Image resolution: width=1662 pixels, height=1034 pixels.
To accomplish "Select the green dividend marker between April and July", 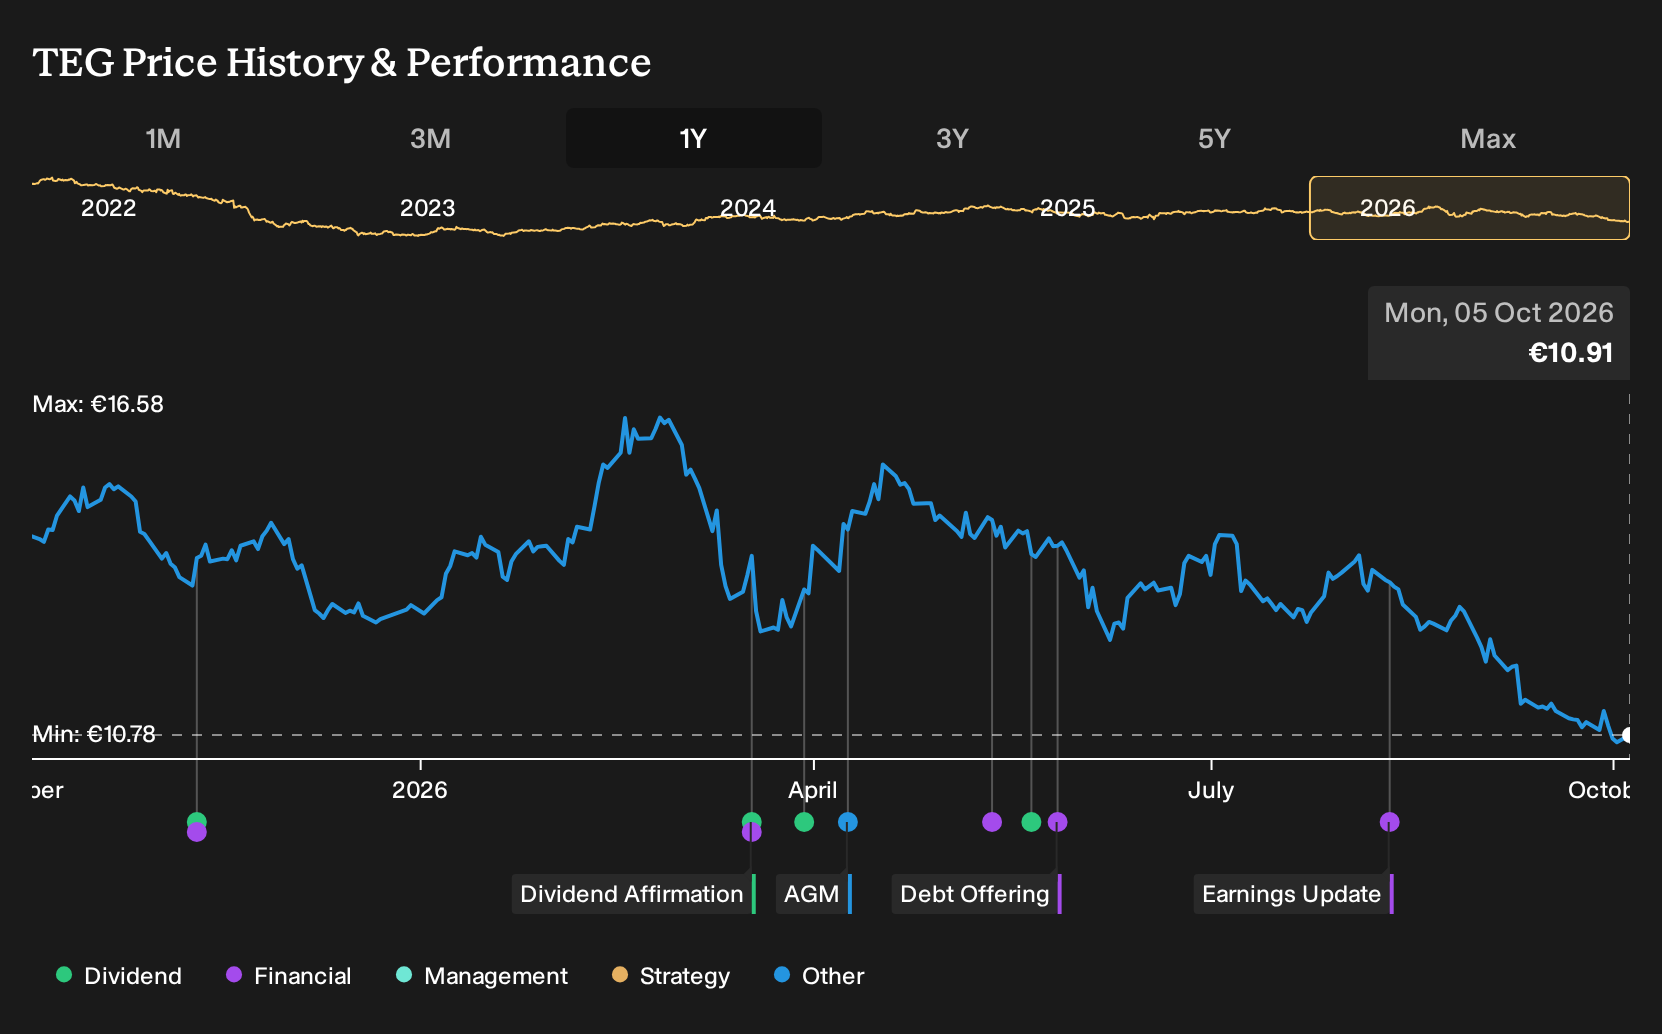I will point(1031,822).
